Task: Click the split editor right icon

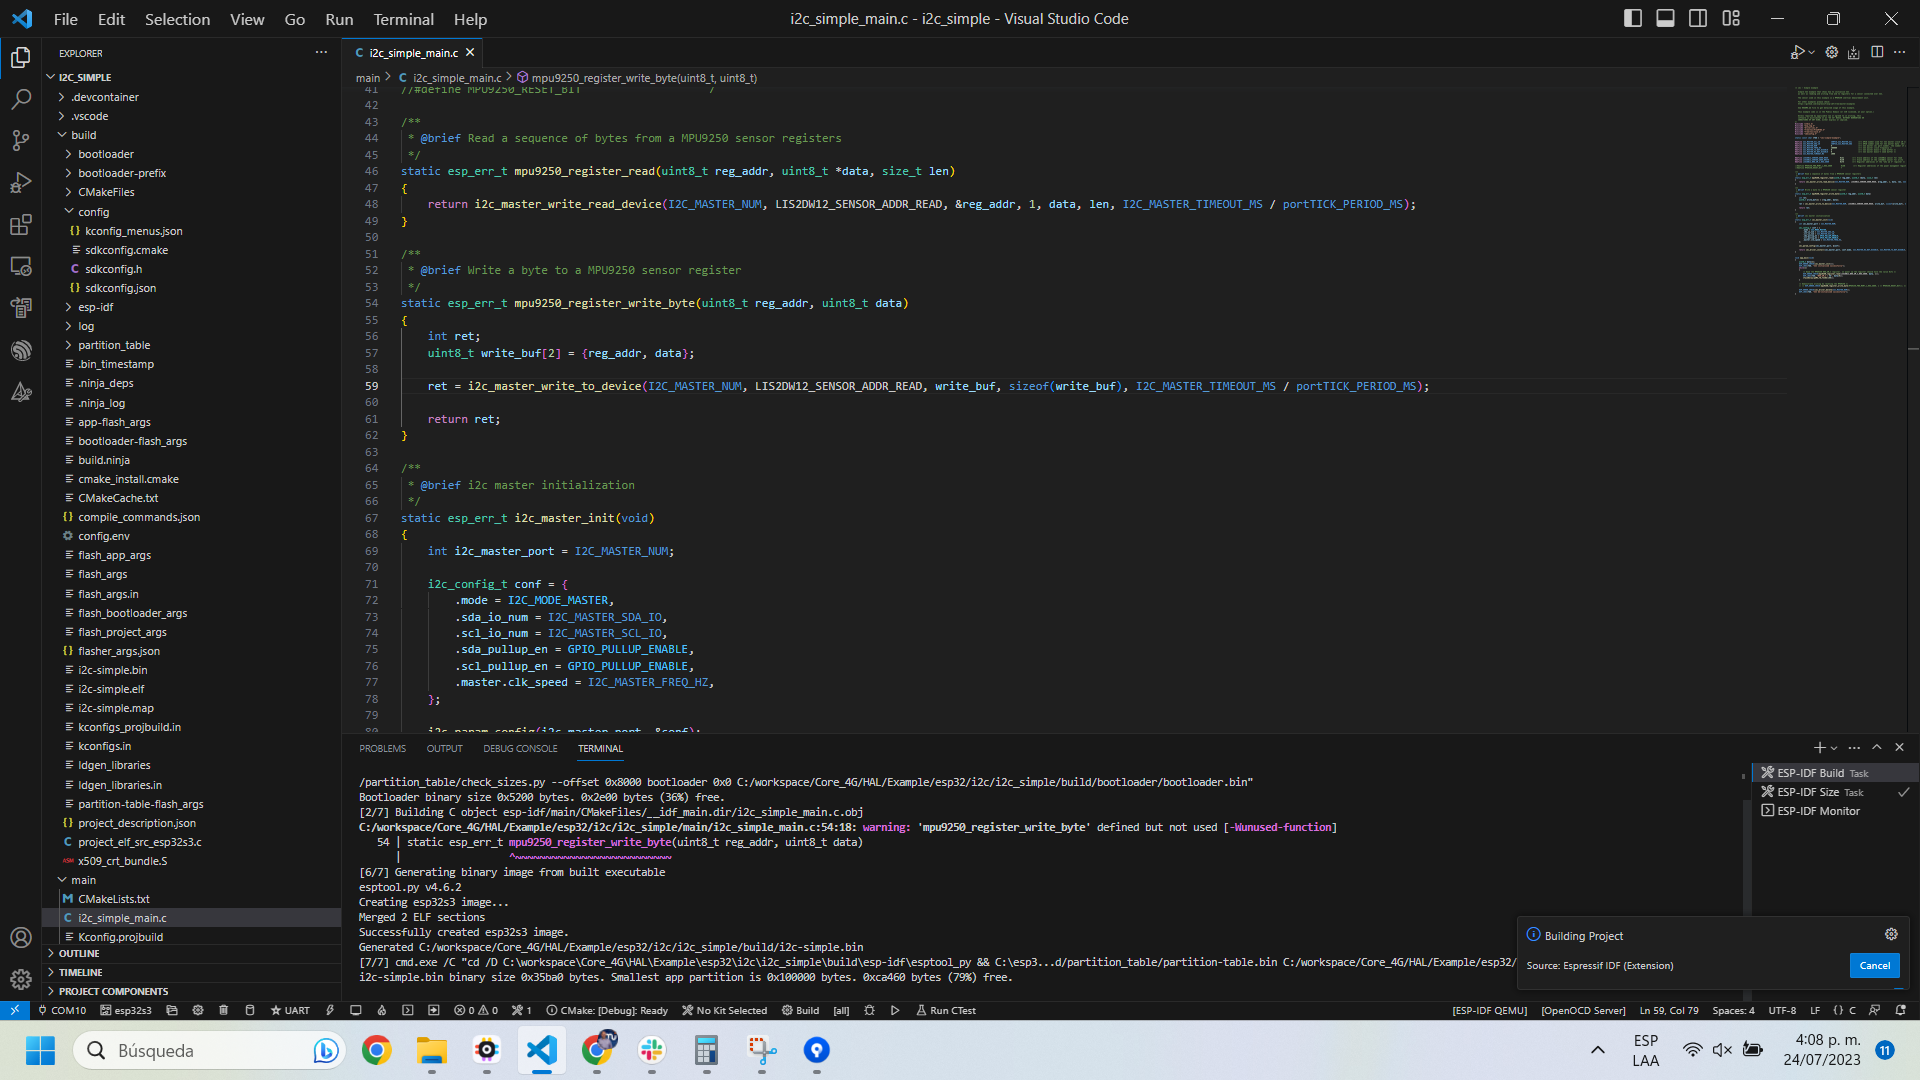Action: pyautogui.click(x=1877, y=52)
